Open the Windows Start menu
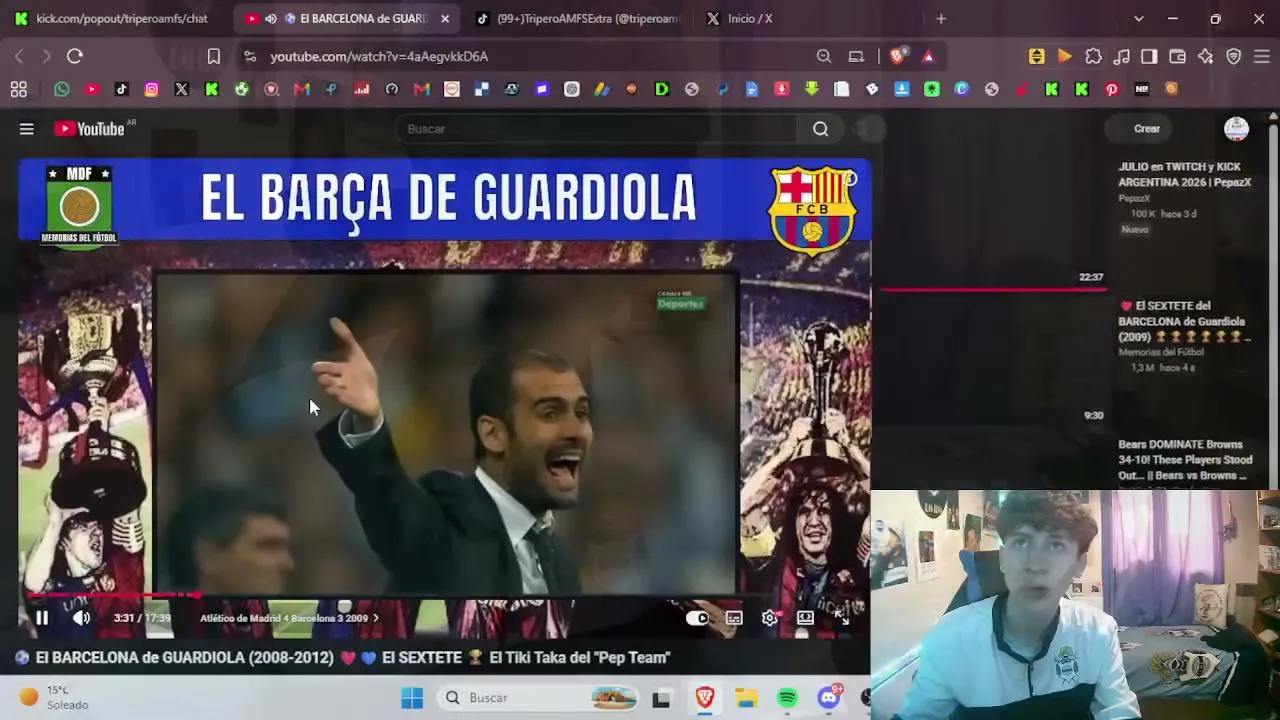The image size is (1280, 720). [x=412, y=698]
